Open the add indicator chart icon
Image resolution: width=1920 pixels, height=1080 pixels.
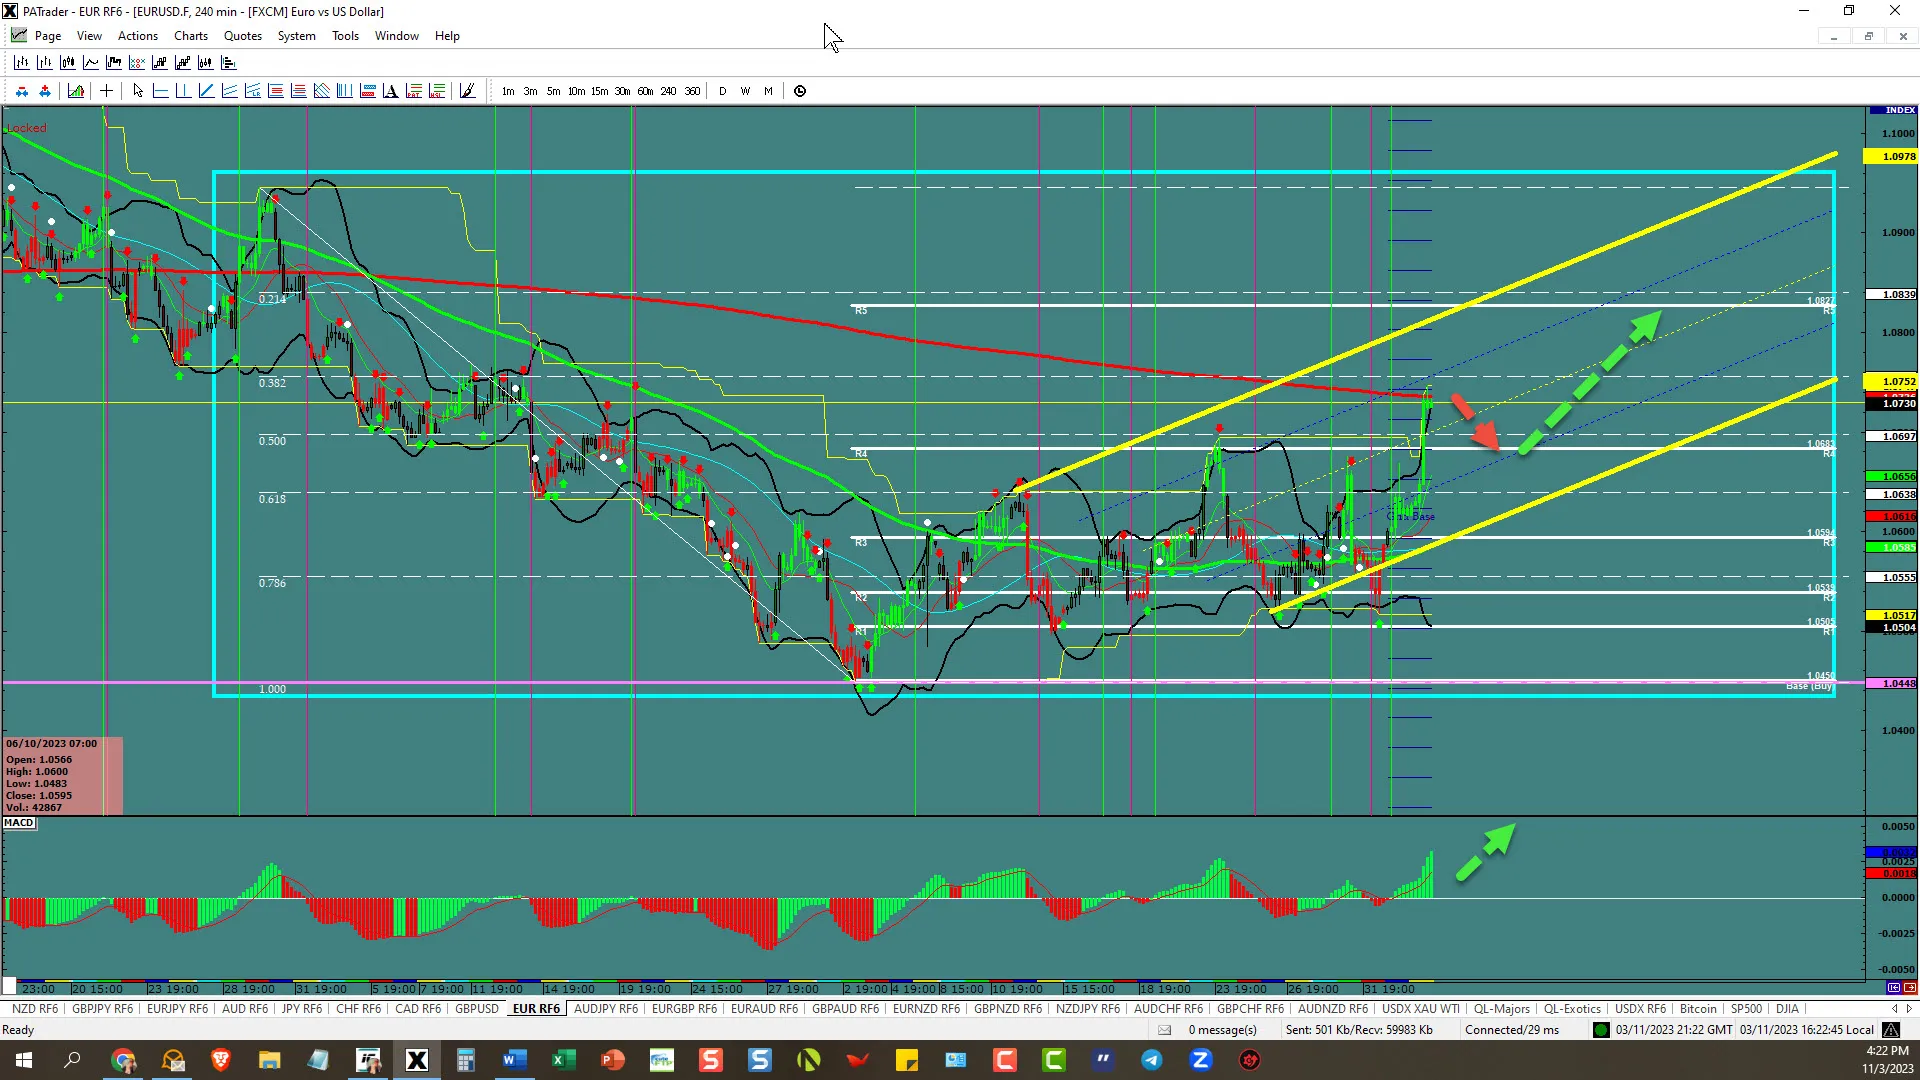click(76, 91)
